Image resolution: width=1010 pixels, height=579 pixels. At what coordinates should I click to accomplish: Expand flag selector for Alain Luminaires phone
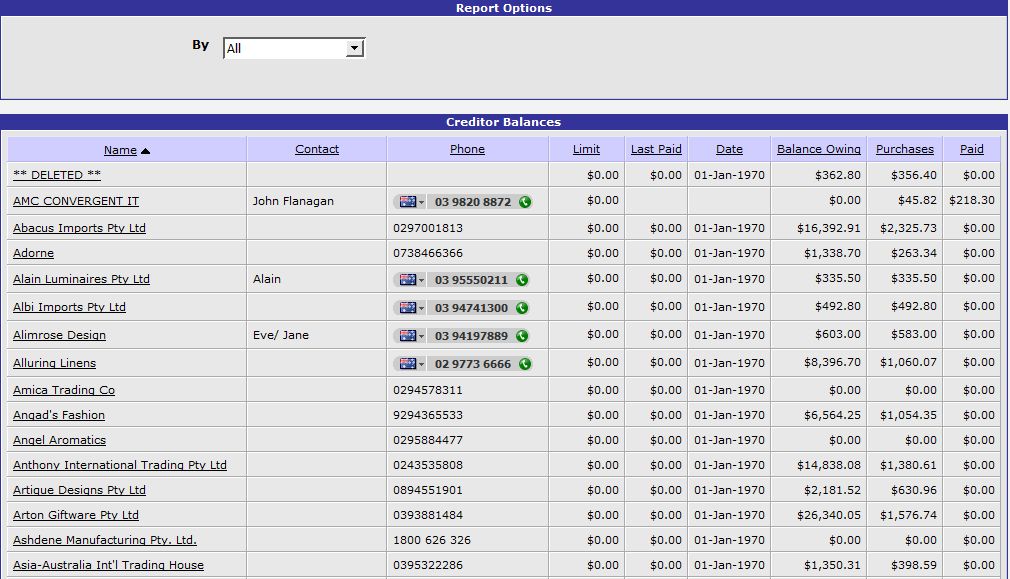(411, 280)
